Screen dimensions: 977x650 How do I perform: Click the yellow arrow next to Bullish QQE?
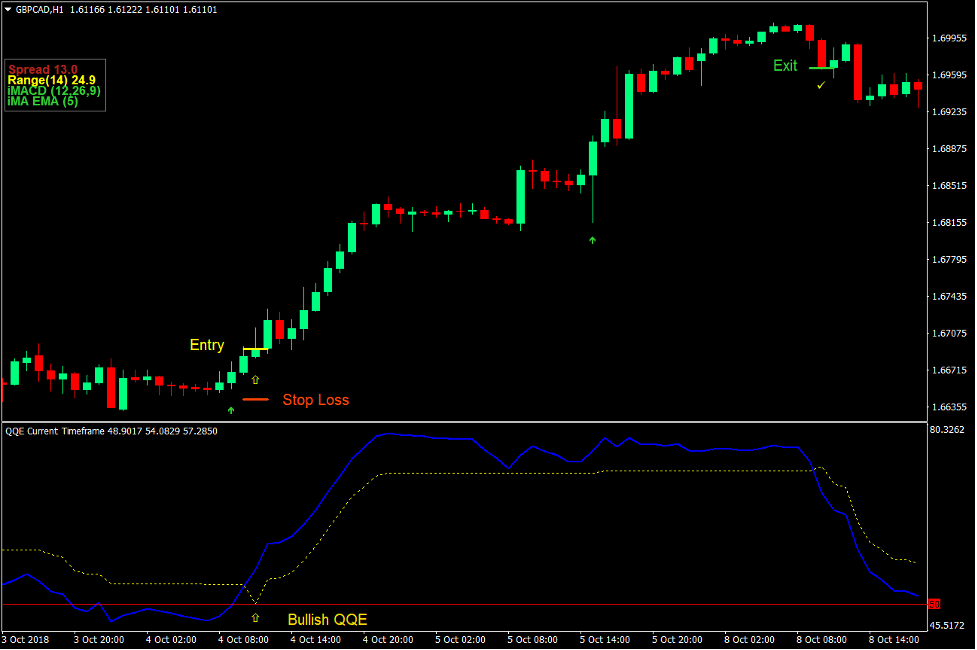255,618
